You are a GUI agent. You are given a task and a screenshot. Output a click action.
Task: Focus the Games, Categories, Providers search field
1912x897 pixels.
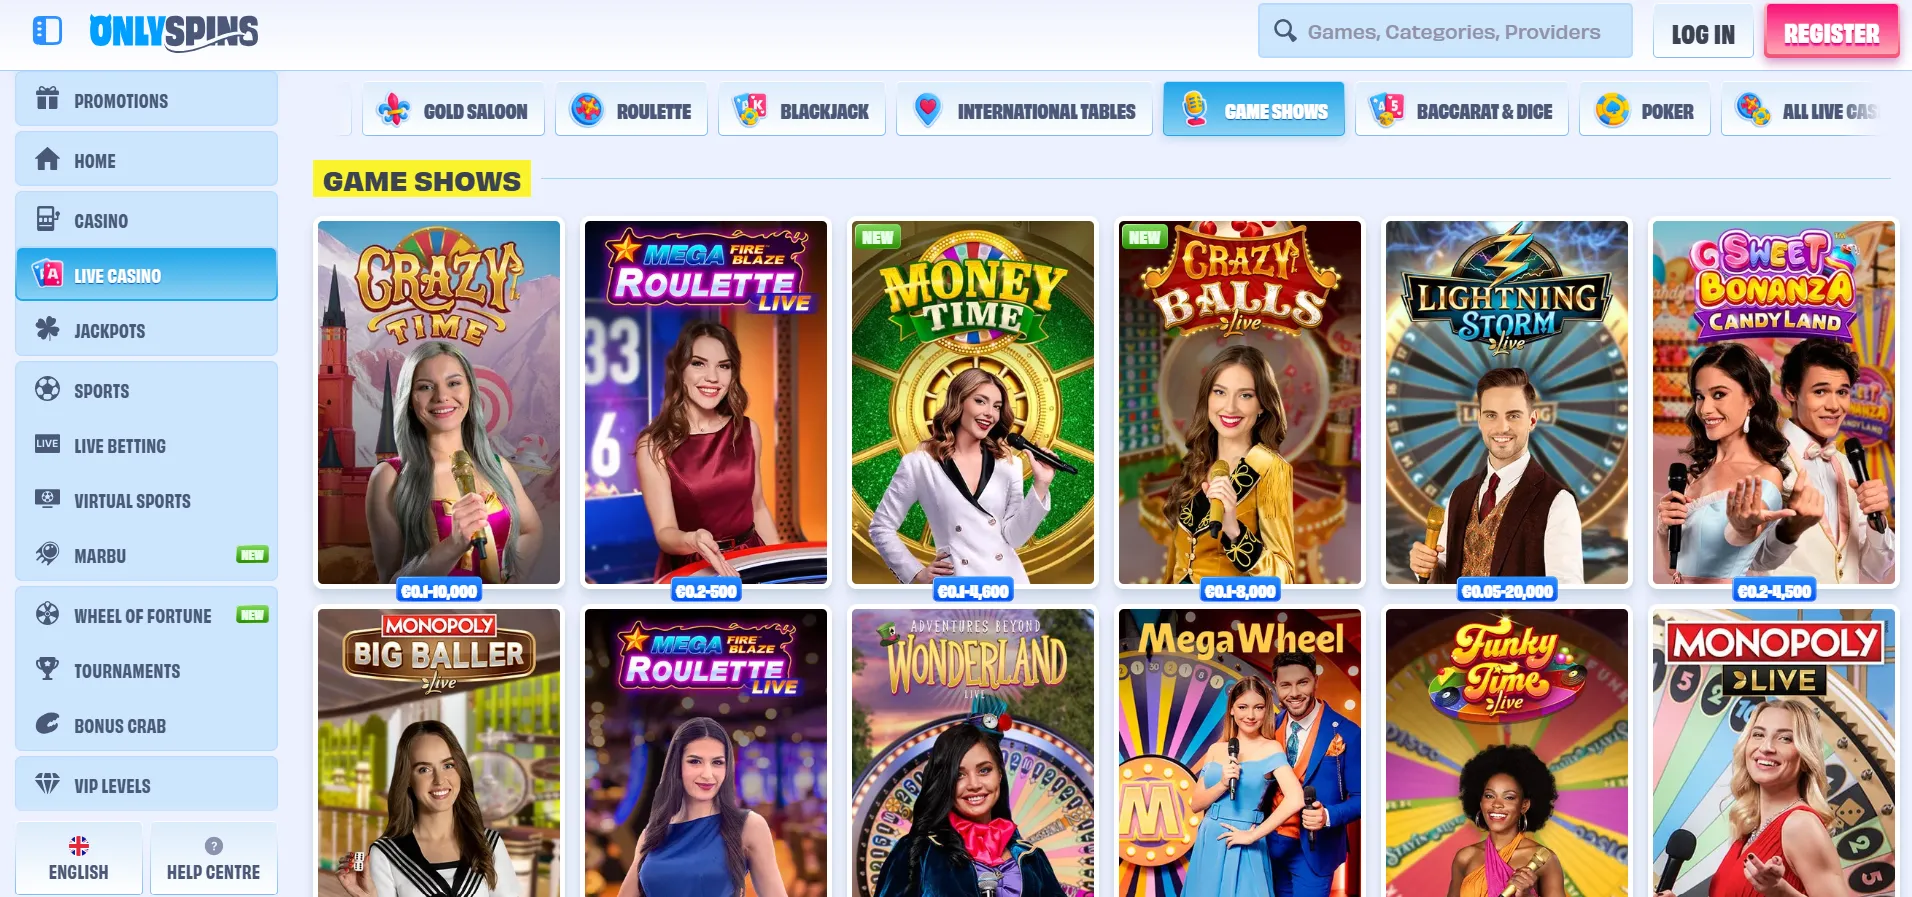[x=1454, y=32]
